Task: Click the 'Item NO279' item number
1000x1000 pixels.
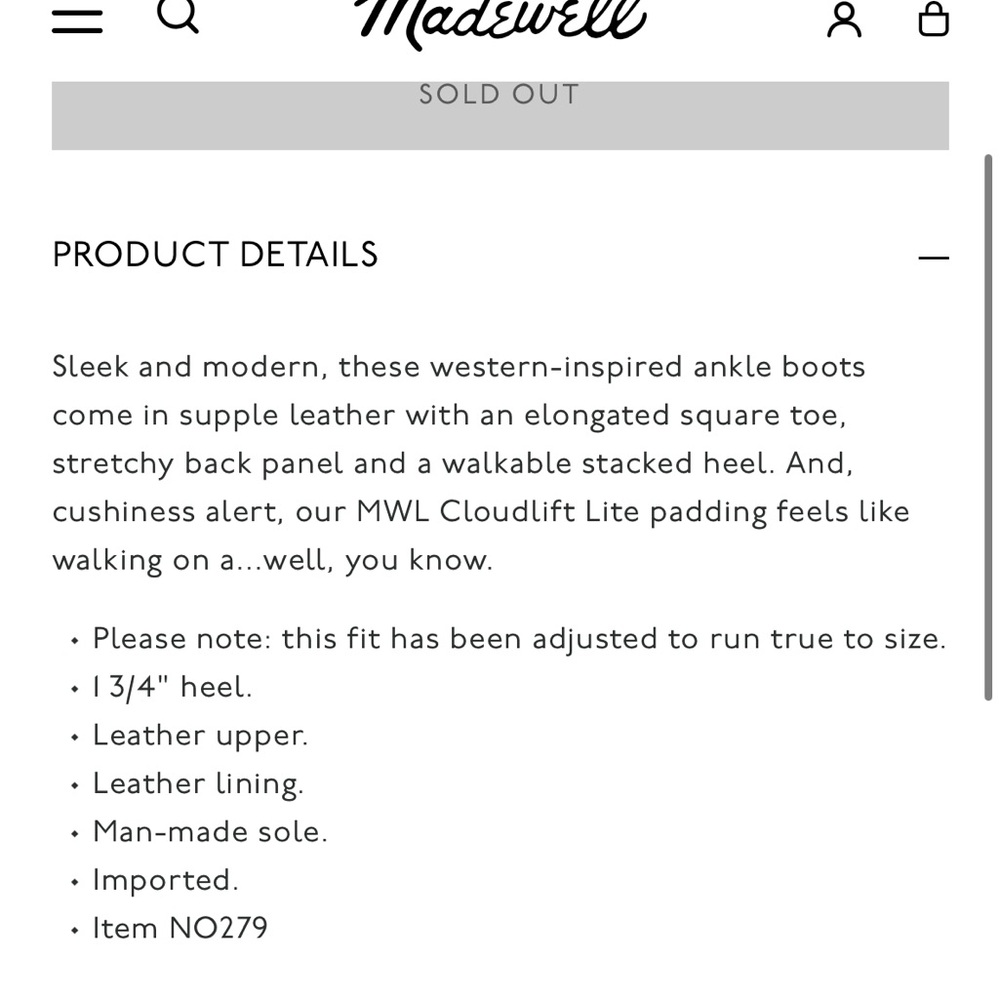Action: [x=180, y=928]
